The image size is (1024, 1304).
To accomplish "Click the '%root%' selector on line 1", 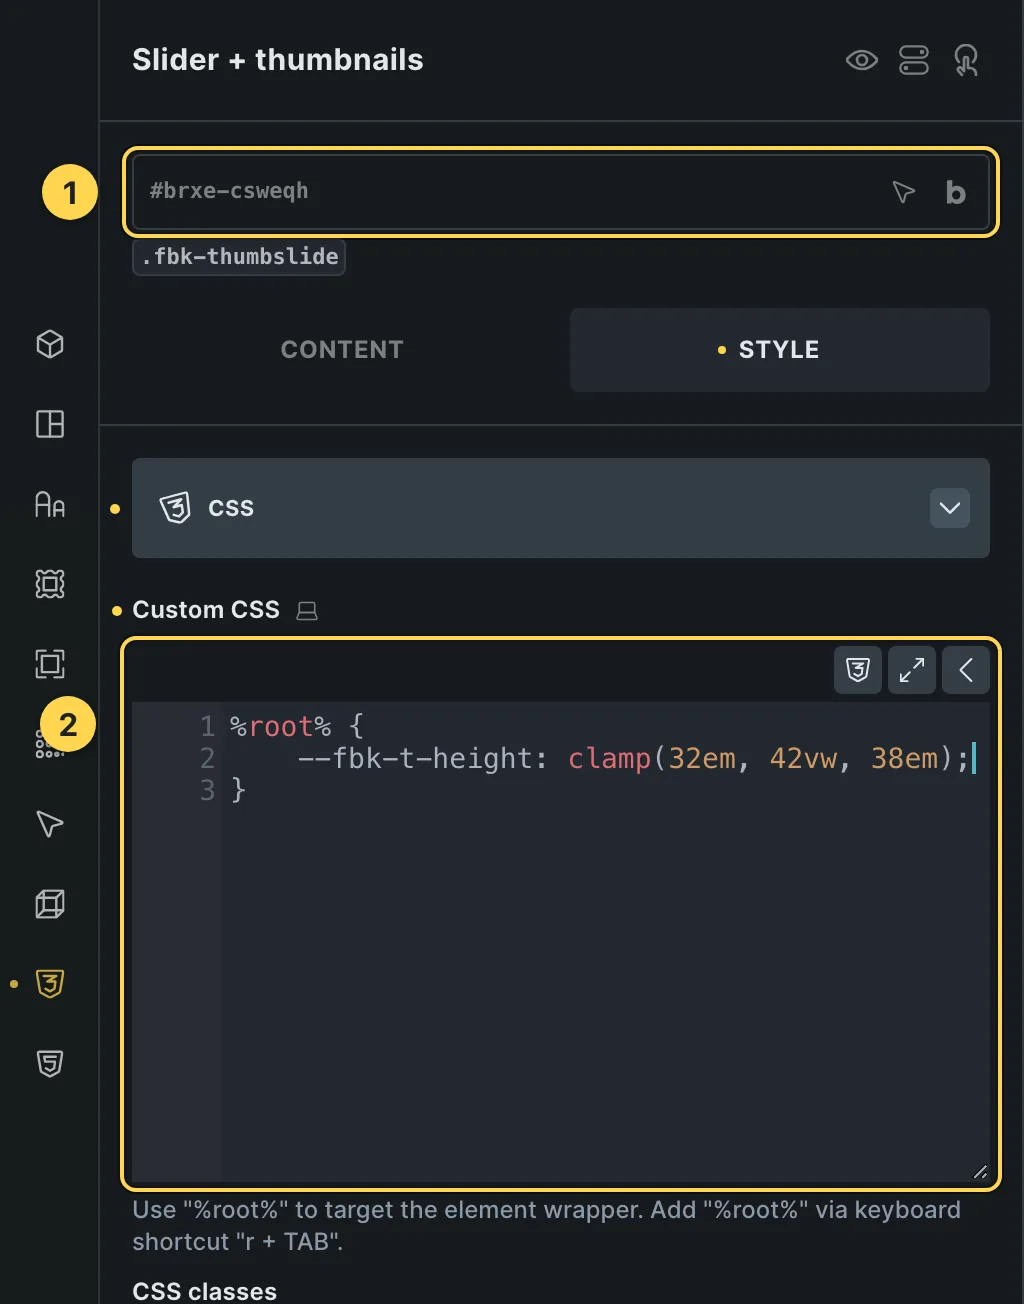I will pyautogui.click(x=280, y=727).
